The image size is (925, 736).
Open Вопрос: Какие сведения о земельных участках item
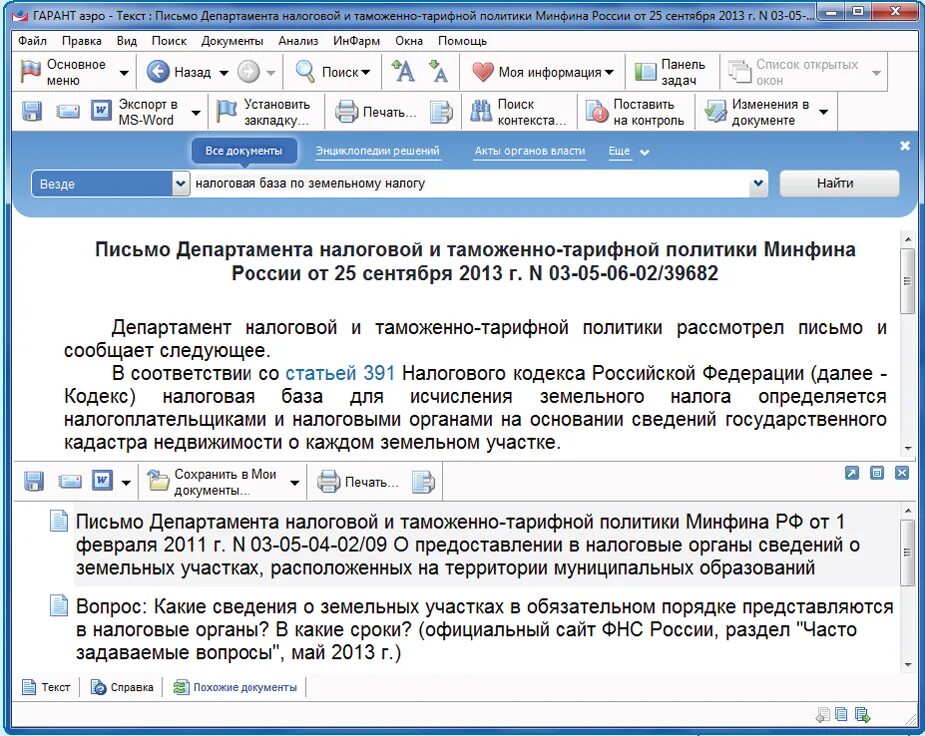[x=485, y=629]
